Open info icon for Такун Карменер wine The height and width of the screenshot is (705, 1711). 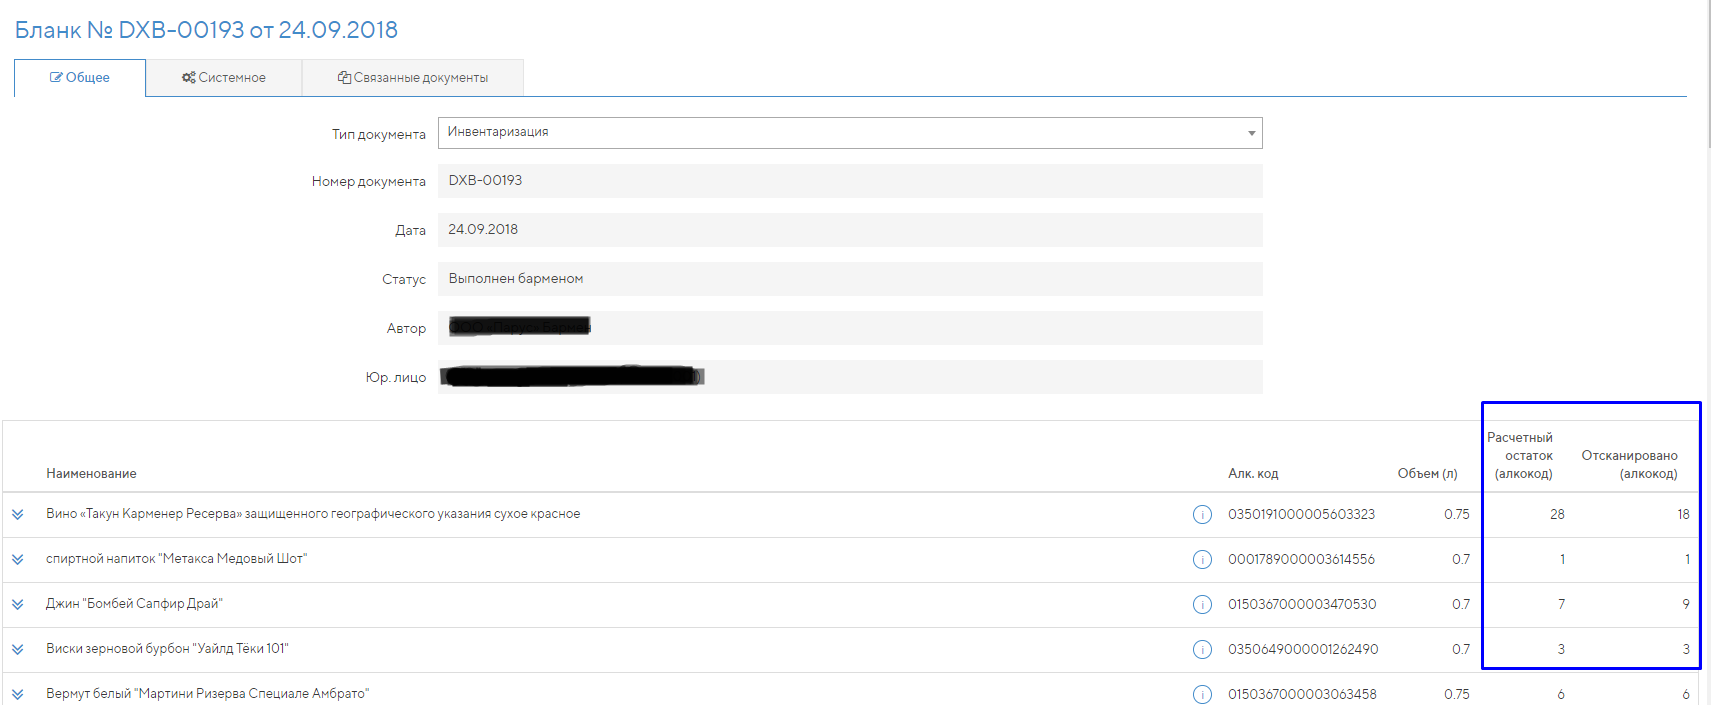coord(1202,514)
